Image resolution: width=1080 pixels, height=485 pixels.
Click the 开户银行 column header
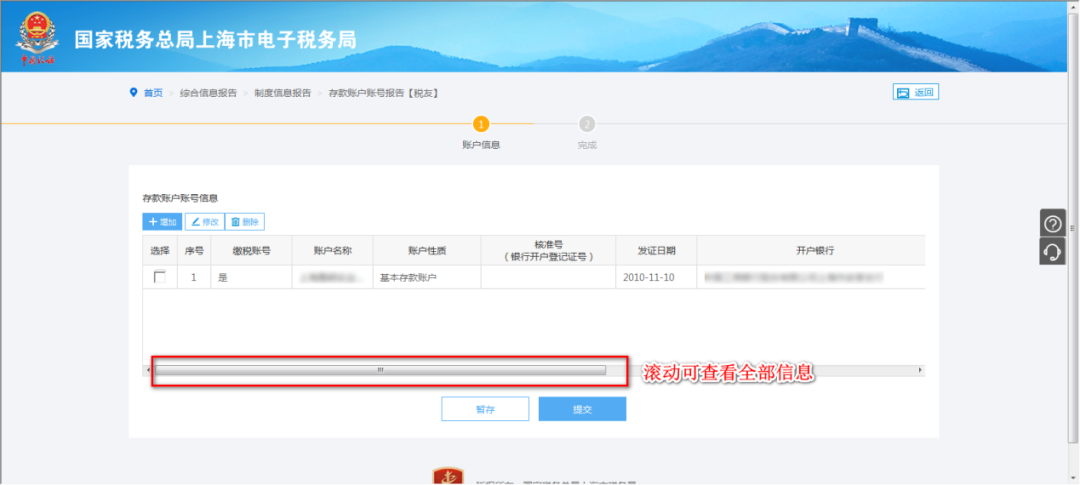[815, 250]
